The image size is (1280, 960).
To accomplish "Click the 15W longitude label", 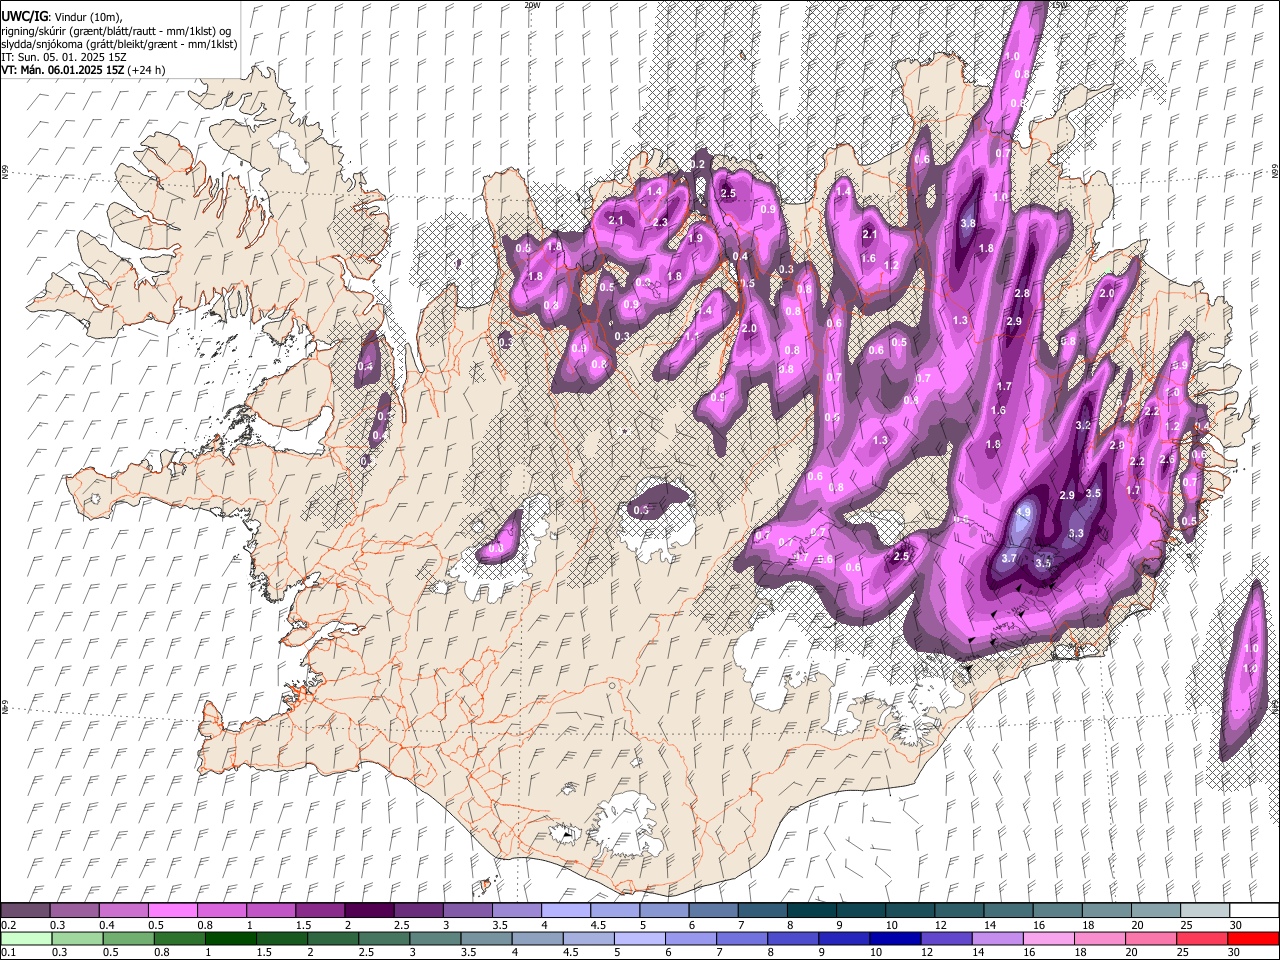I will click(1059, 5).
